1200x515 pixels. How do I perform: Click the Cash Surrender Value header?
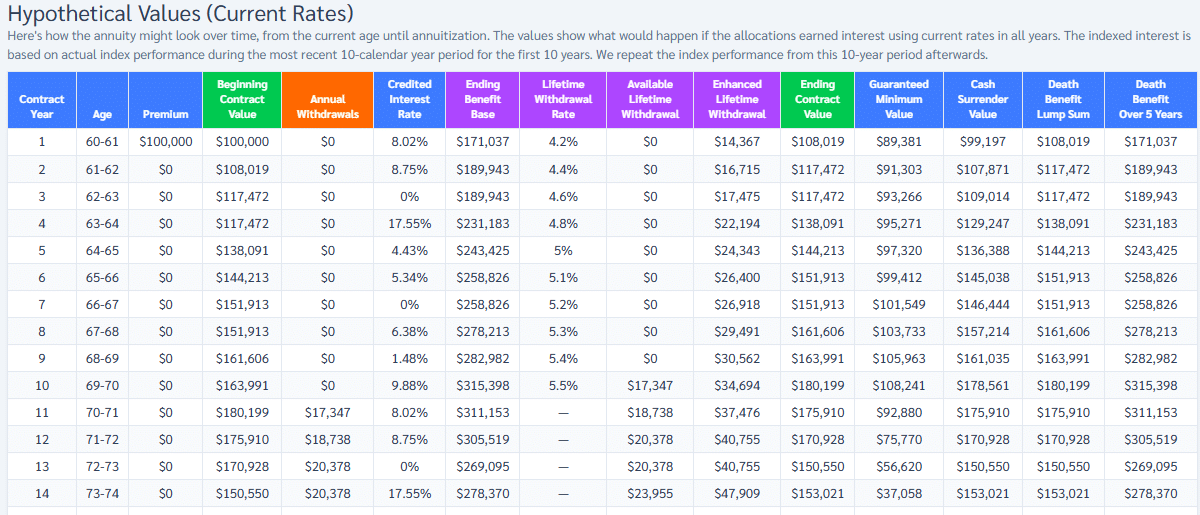(983, 99)
